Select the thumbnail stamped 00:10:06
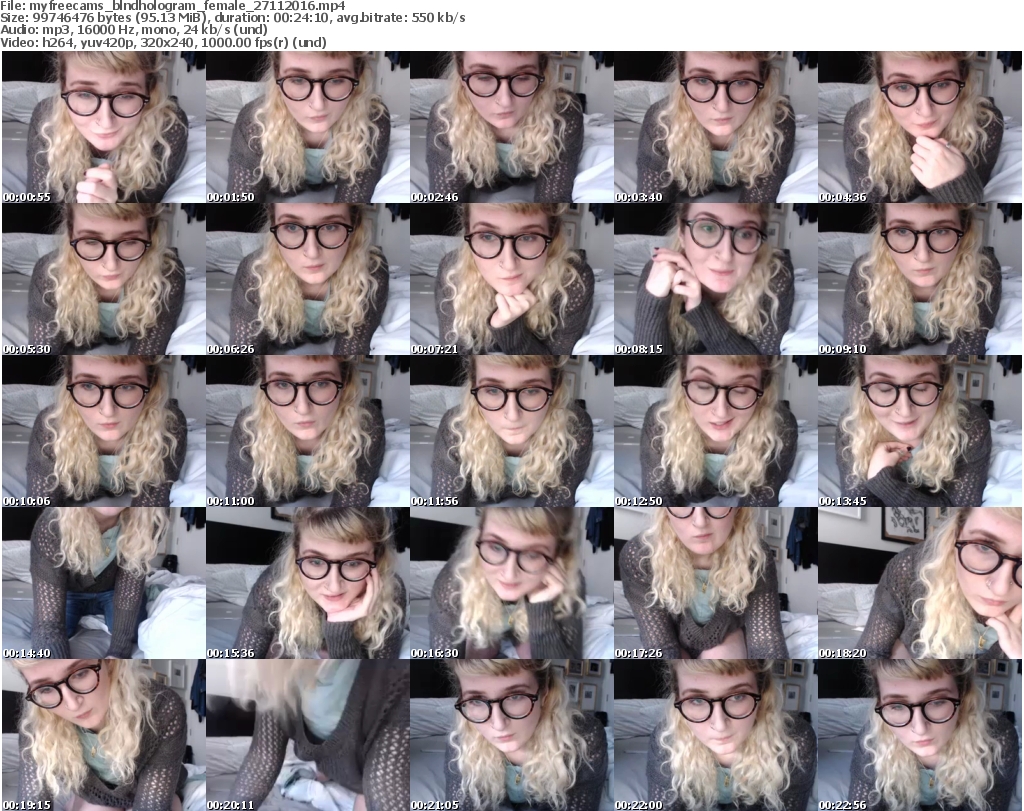The height and width of the screenshot is (811, 1024). (x=104, y=432)
